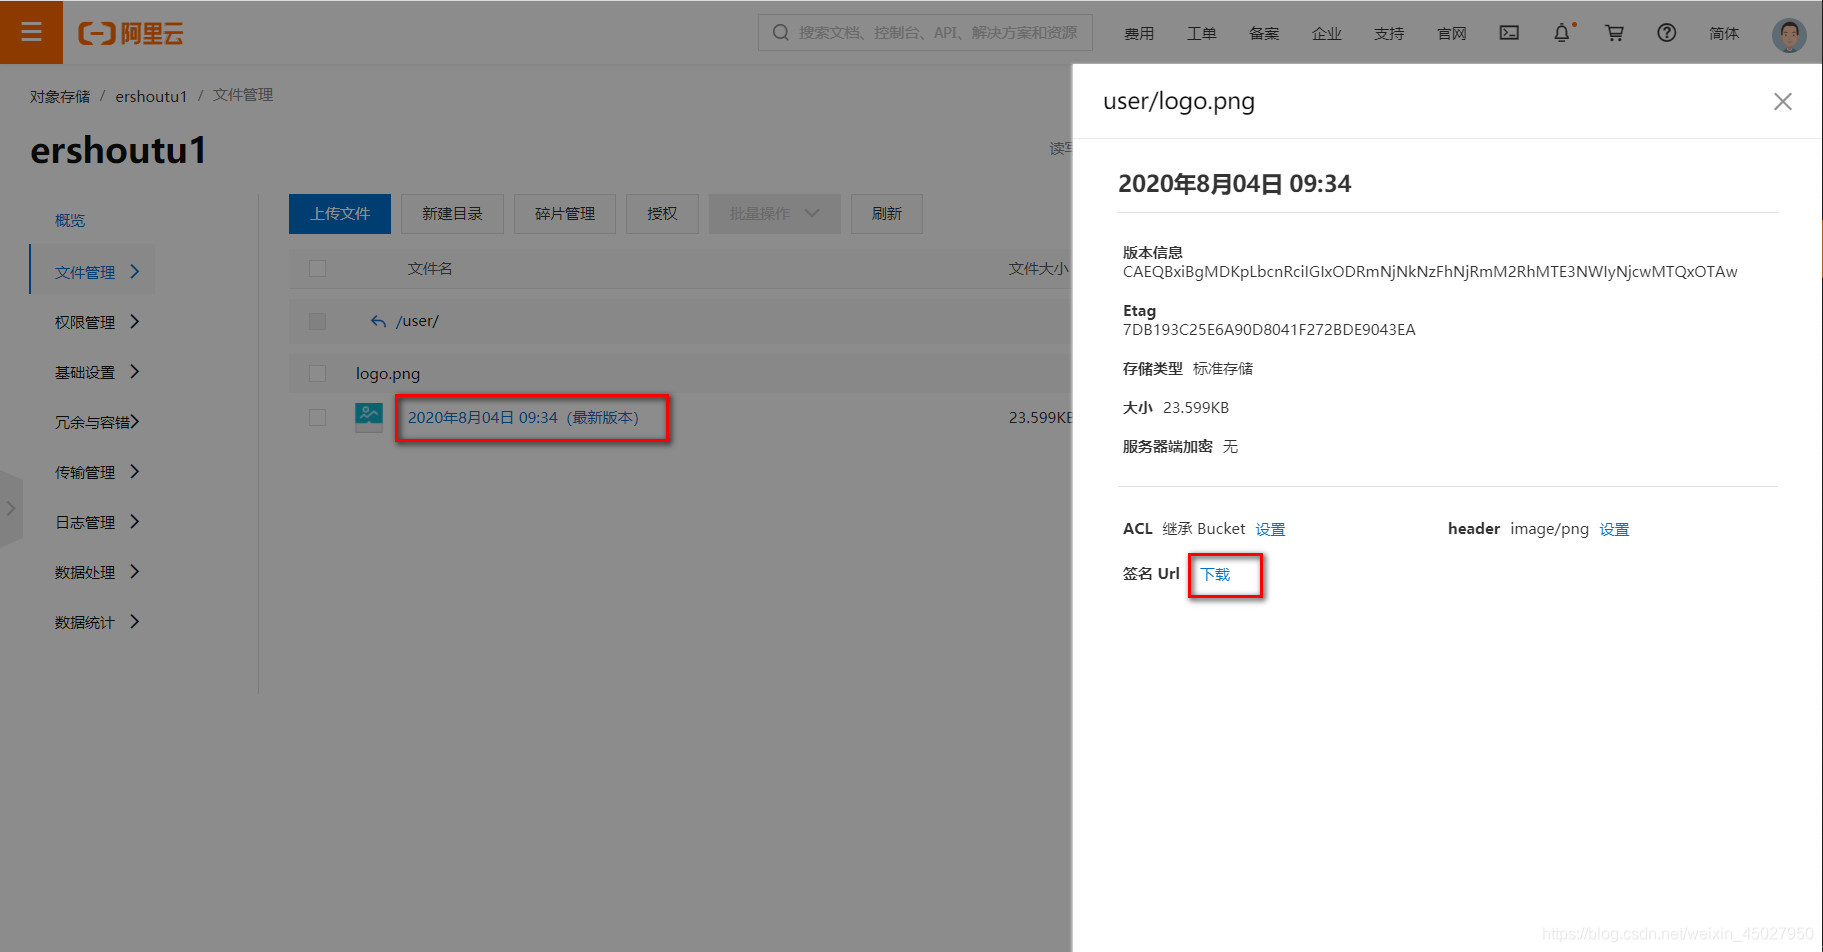Click the Aliyun logo
The height and width of the screenshot is (952, 1823).
131,34
